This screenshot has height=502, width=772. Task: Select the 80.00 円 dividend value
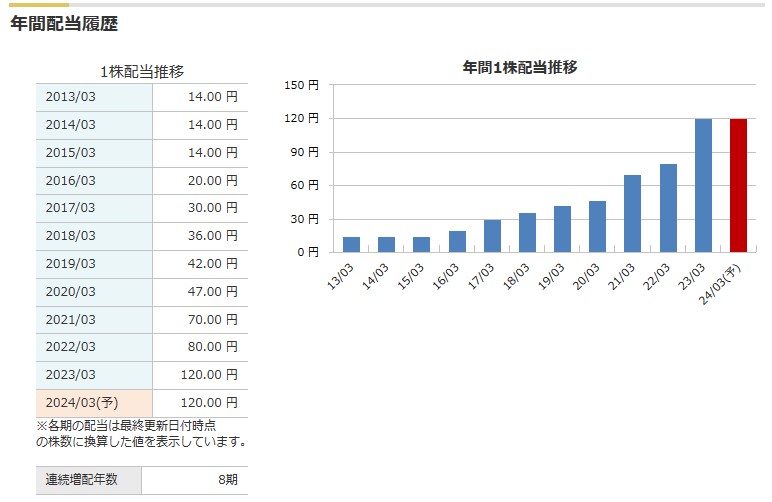pyautogui.click(x=213, y=347)
